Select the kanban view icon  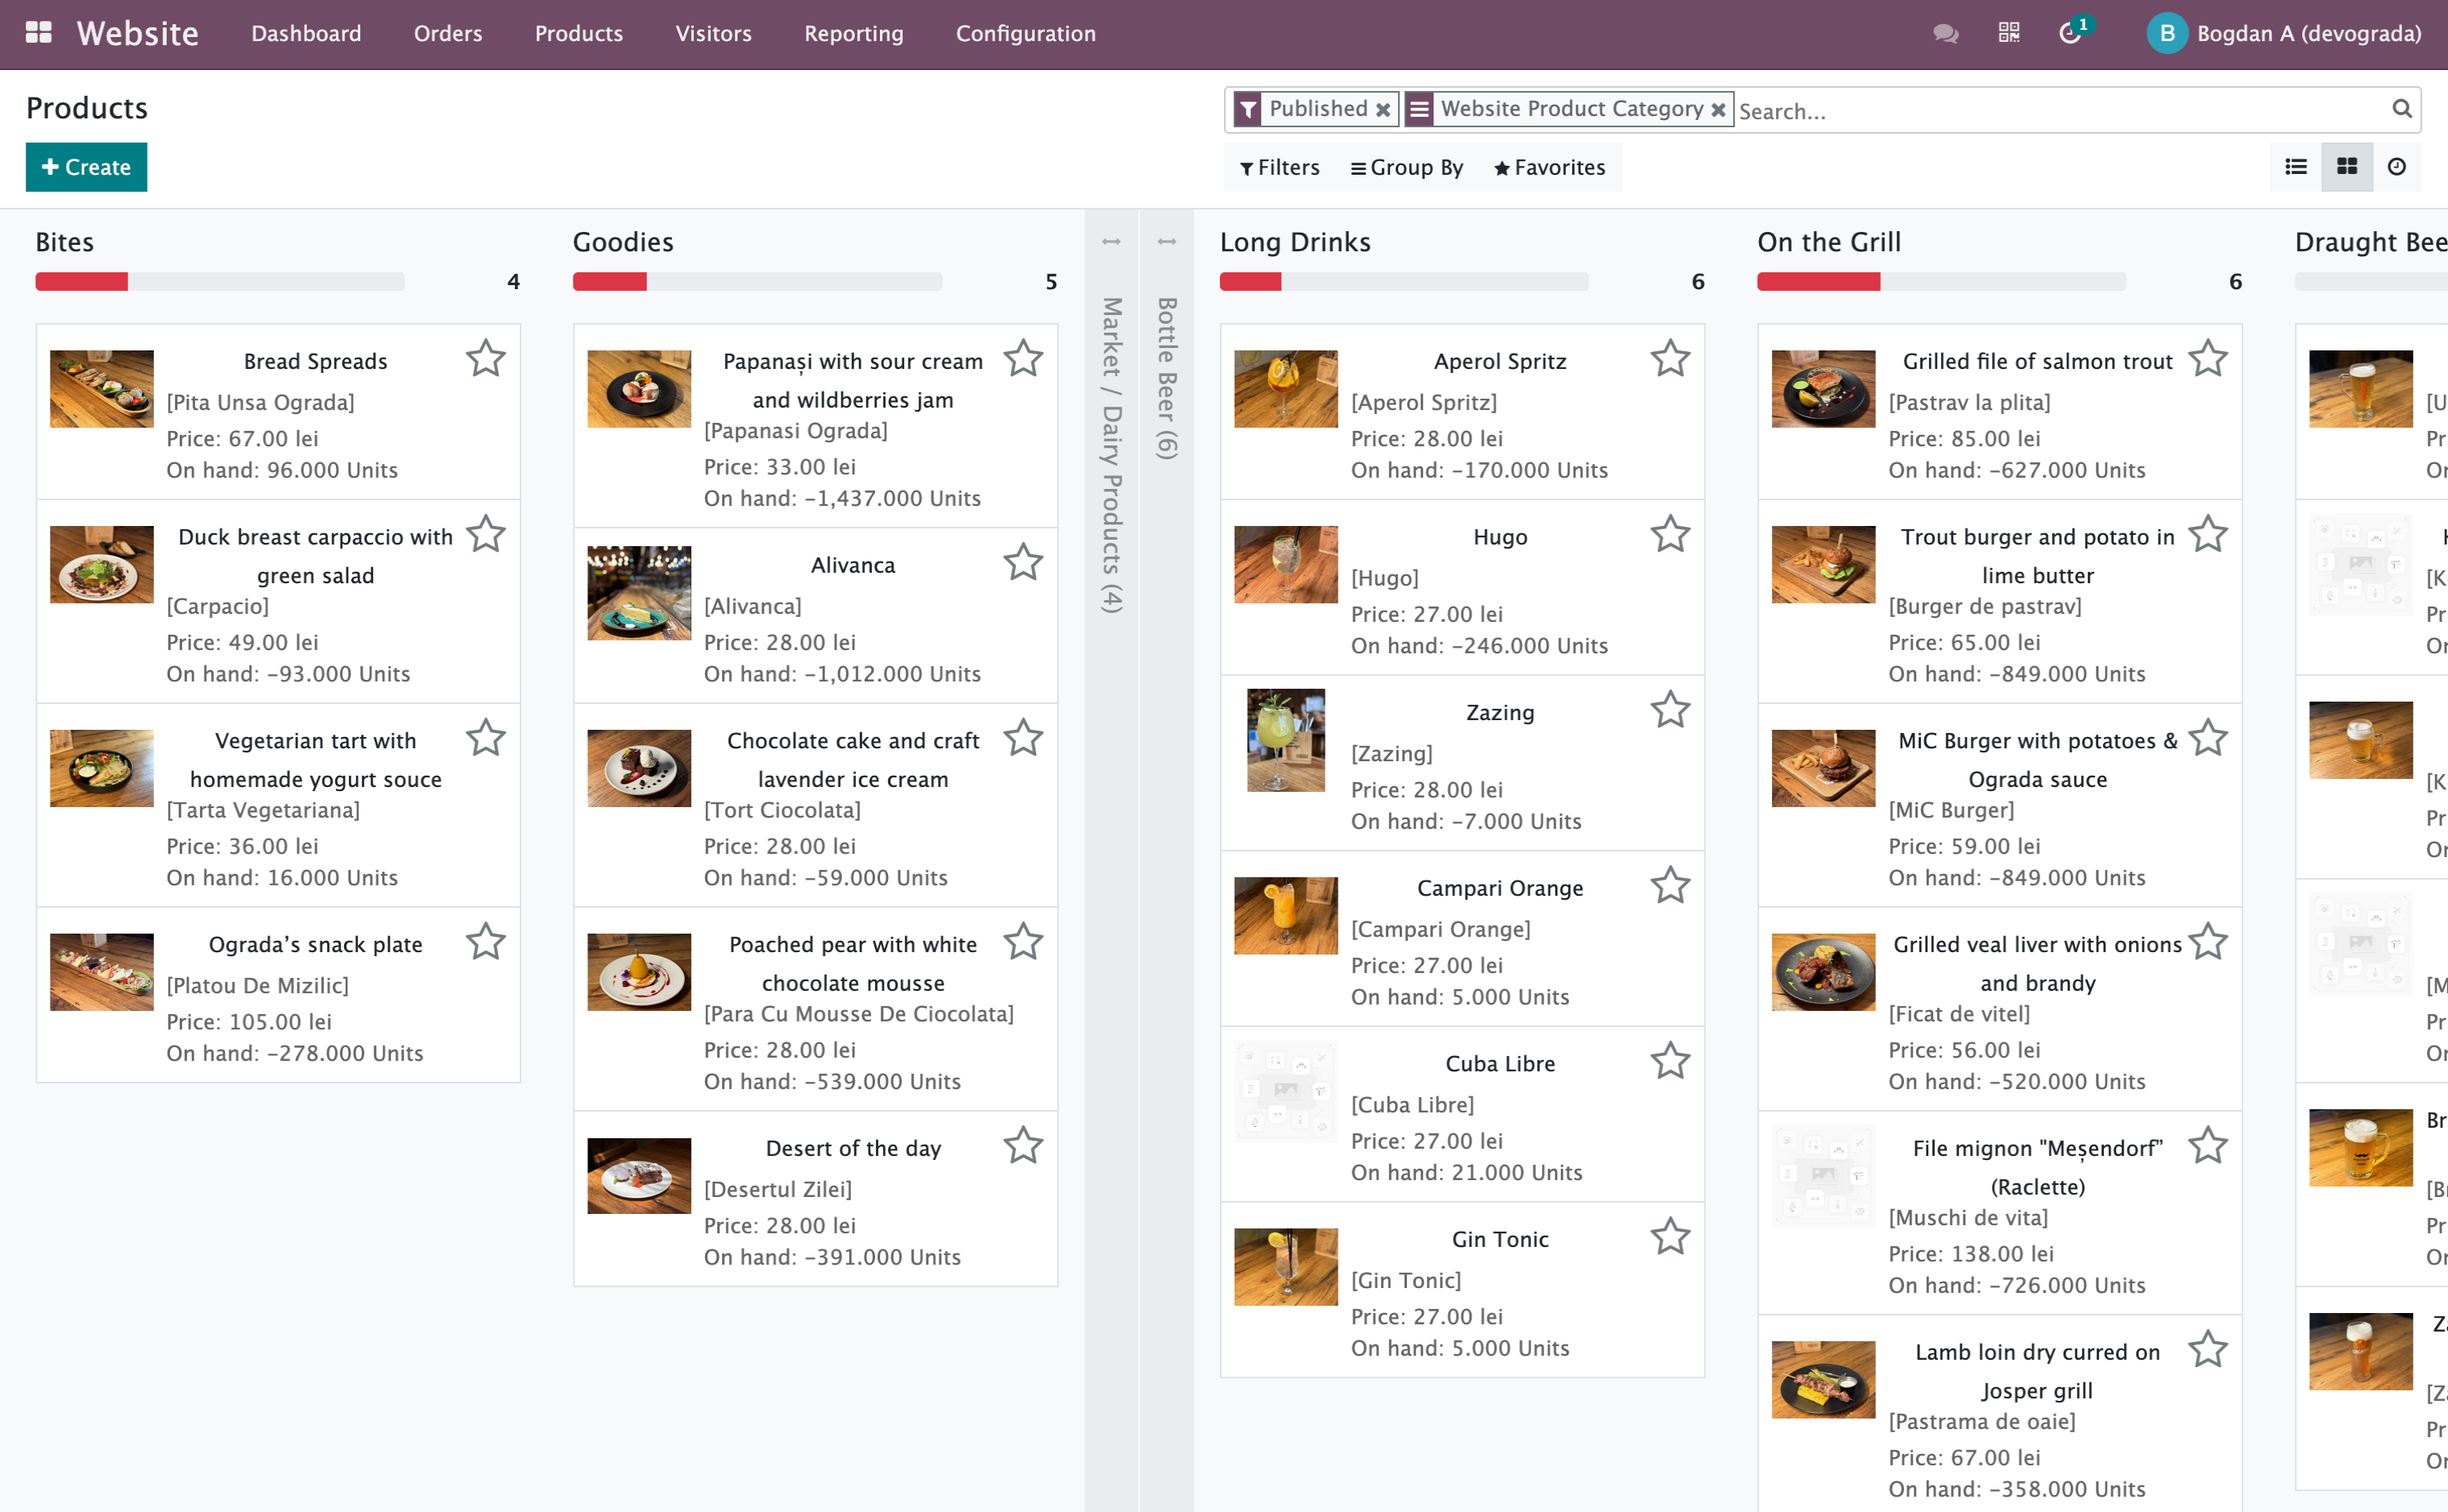coord(2347,167)
